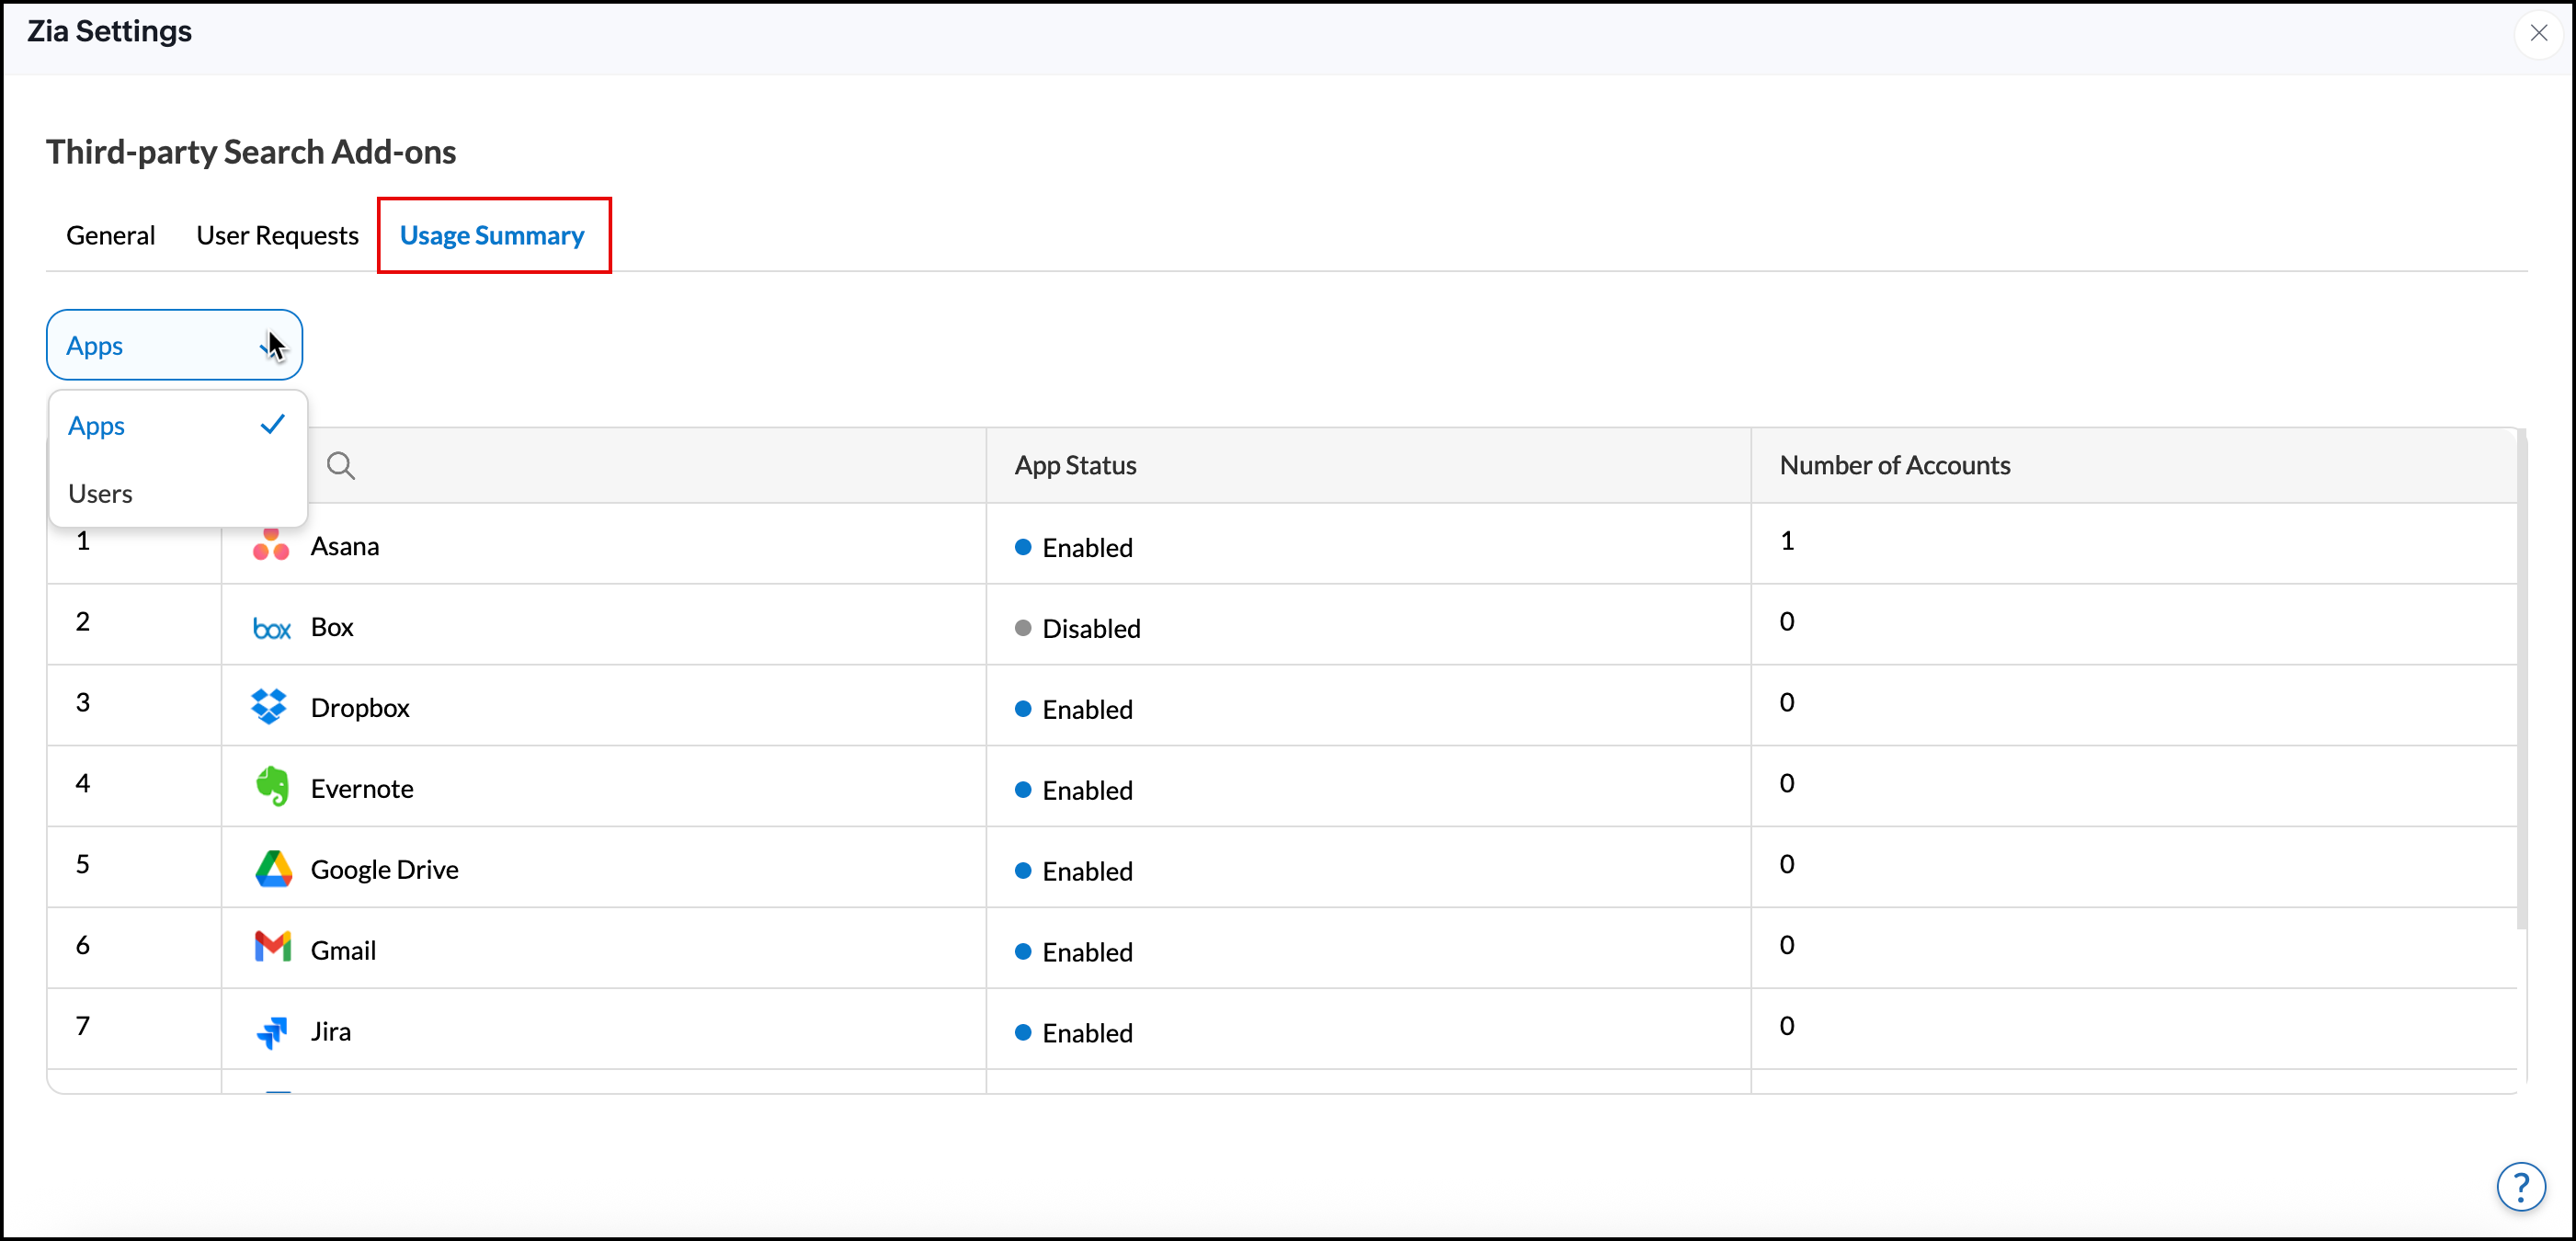Click the Dropbox app icon
This screenshot has height=1241, width=2576.
[269, 707]
